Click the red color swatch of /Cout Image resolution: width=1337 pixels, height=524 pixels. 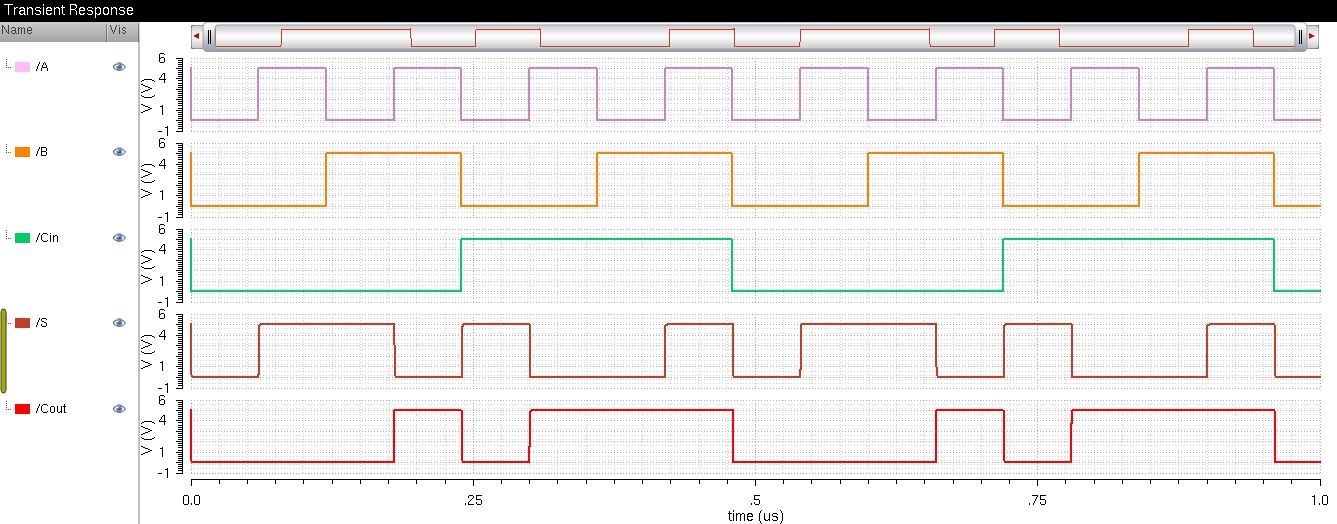click(x=22, y=409)
